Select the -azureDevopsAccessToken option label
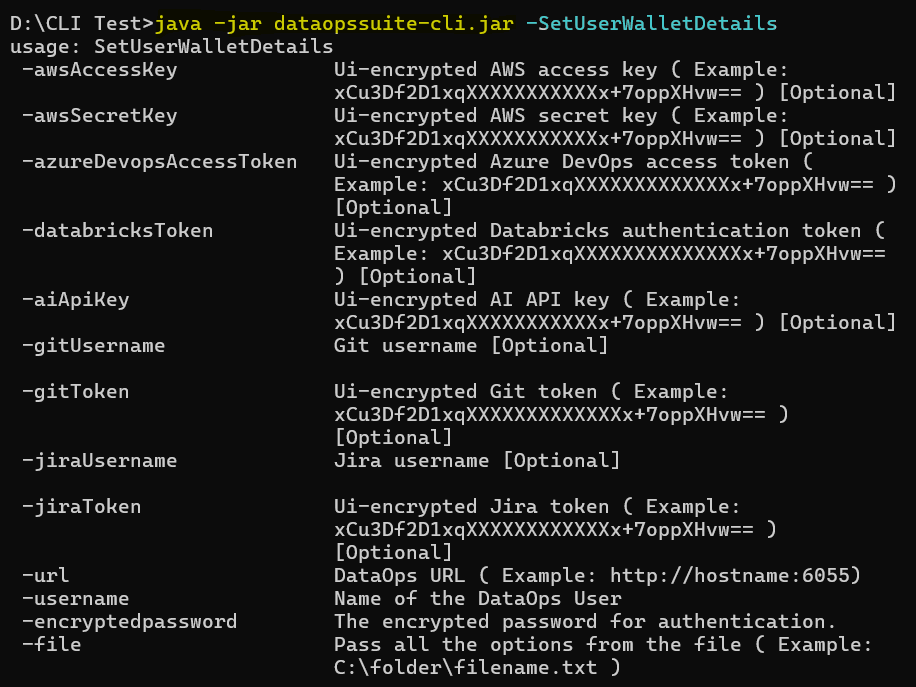The image size is (916, 687). coord(159,162)
